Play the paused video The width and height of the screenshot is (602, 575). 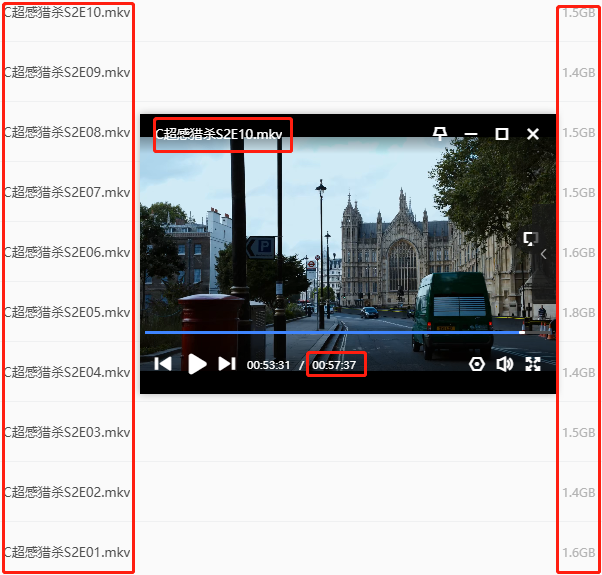tap(197, 364)
